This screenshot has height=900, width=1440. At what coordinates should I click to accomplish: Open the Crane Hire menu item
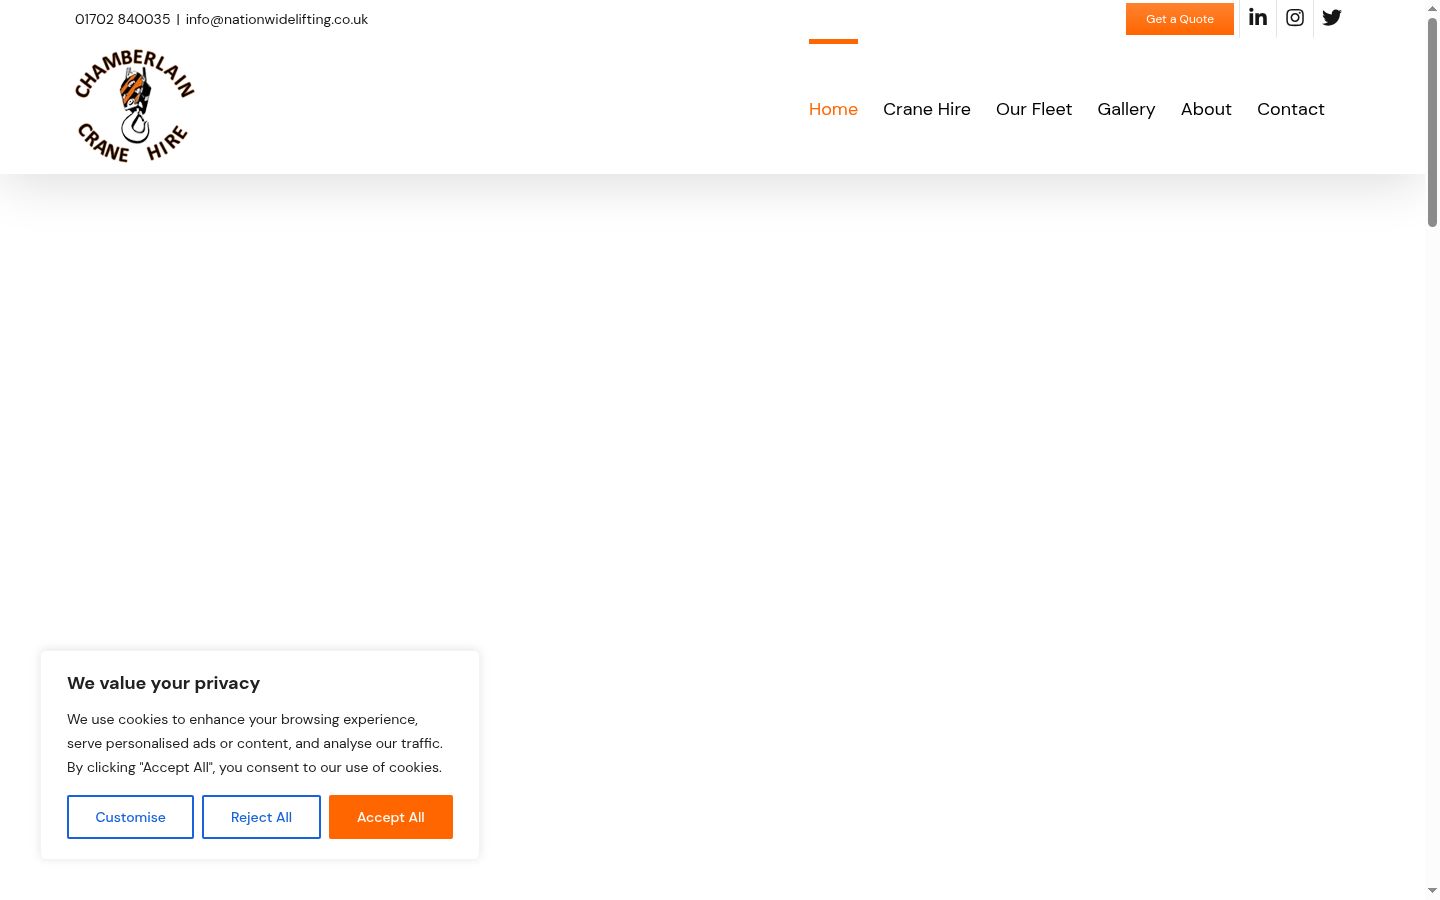(927, 109)
